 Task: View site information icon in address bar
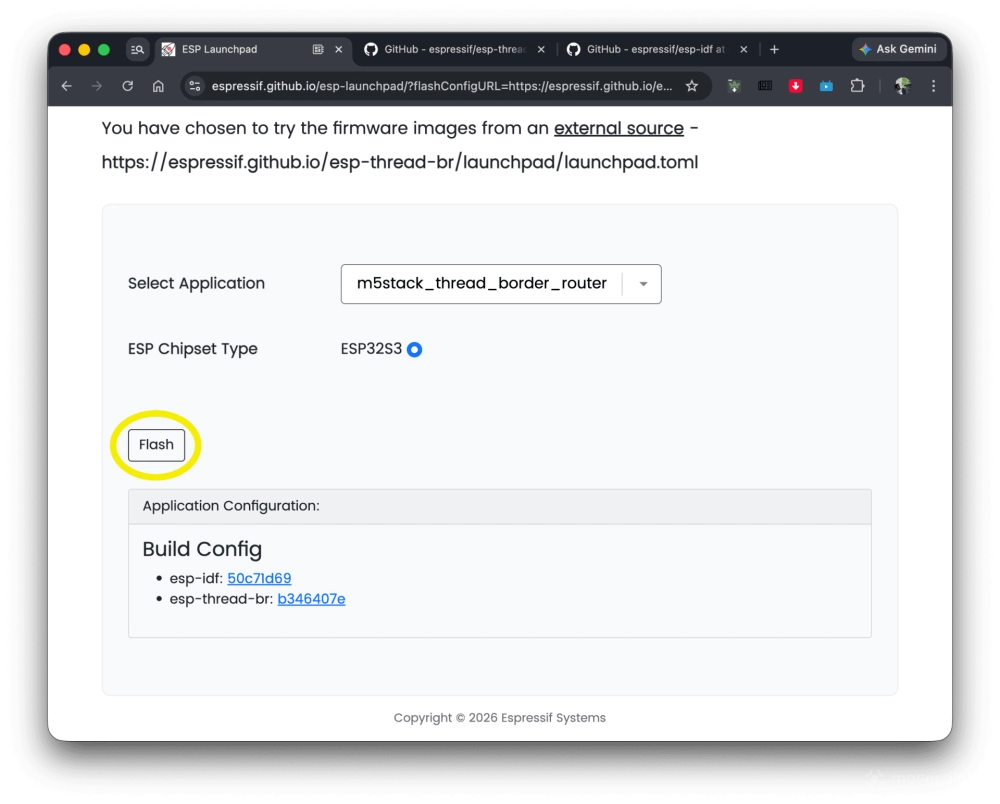pos(195,85)
